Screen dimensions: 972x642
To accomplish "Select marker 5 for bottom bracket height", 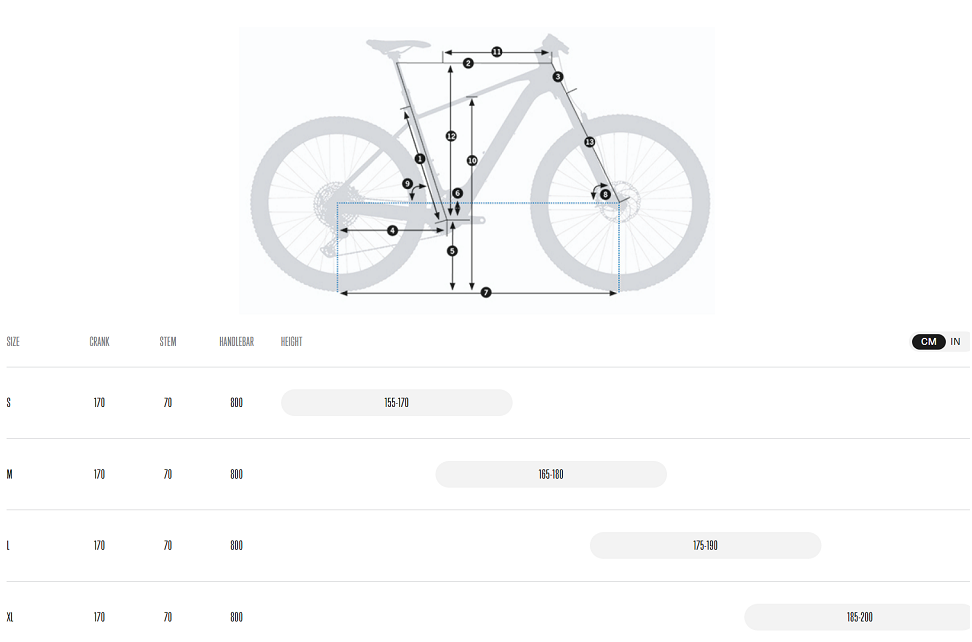I will click(x=452, y=251).
